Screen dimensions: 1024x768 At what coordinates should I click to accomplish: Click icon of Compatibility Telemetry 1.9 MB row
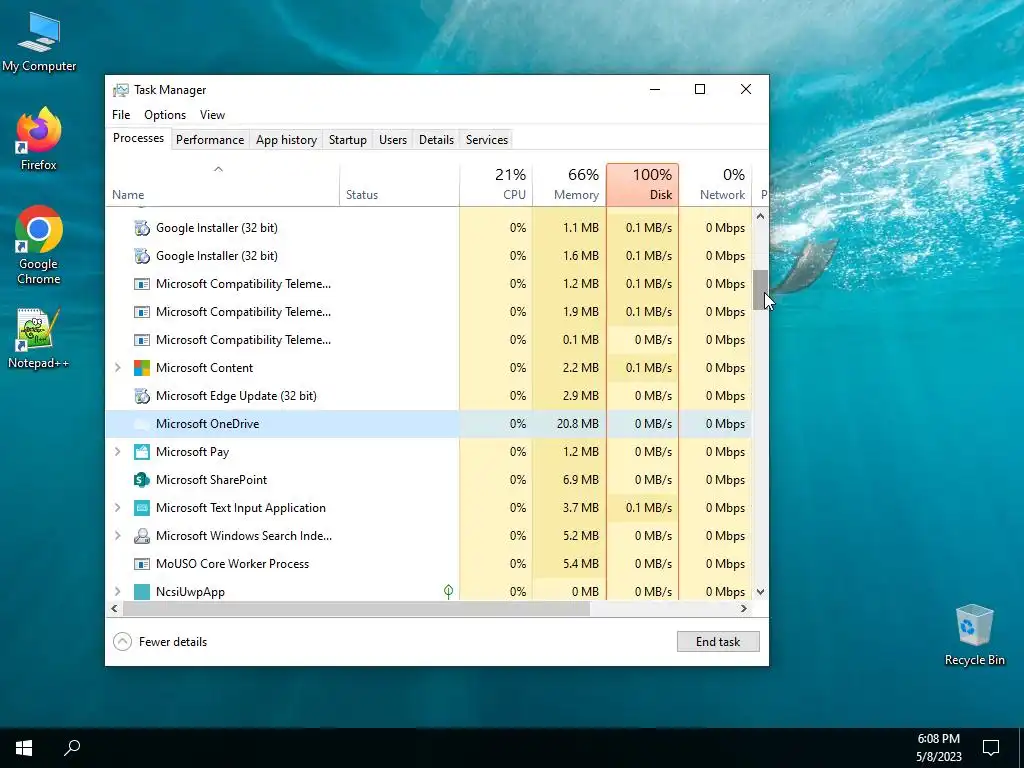[x=142, y=312]
